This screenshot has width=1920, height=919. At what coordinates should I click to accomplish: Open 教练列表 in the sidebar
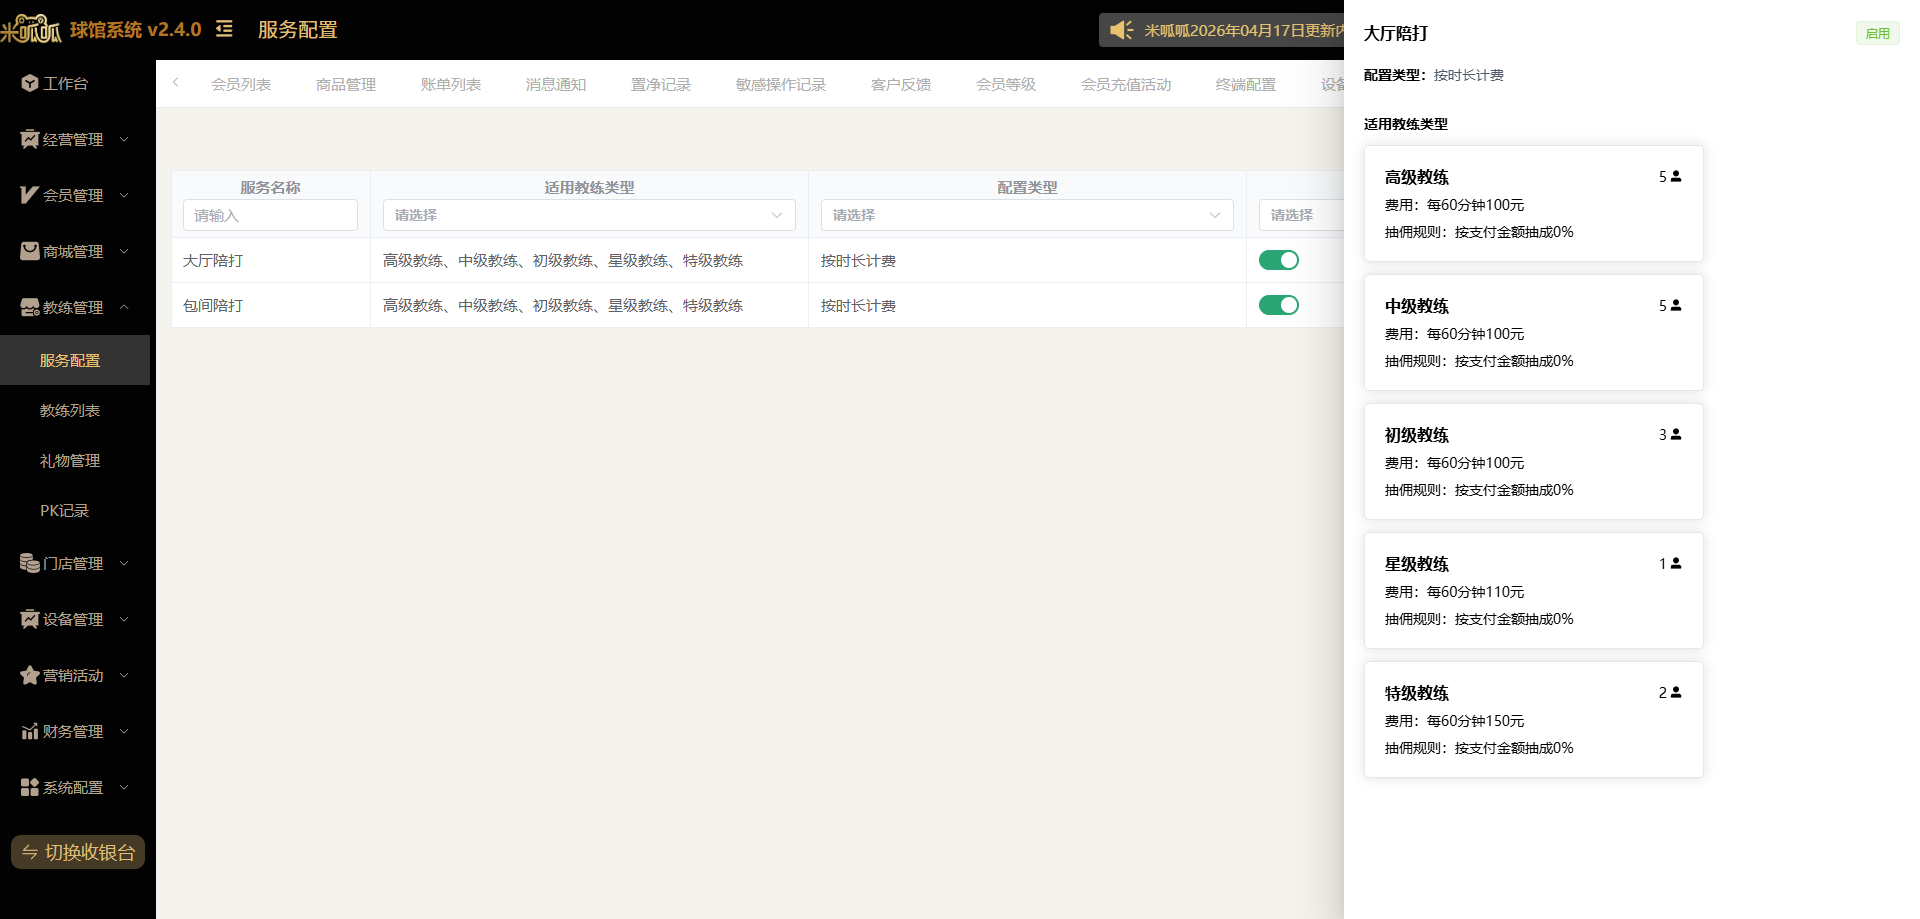click(x=75, y=410)
